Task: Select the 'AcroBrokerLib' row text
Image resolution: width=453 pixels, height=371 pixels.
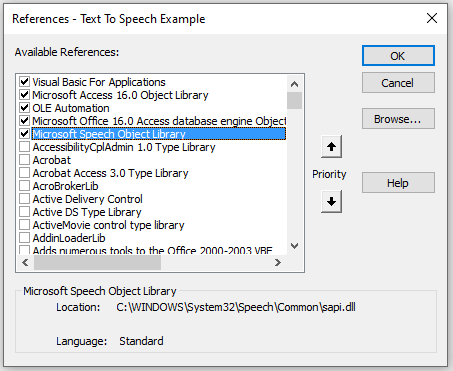Action: [65, 186]
